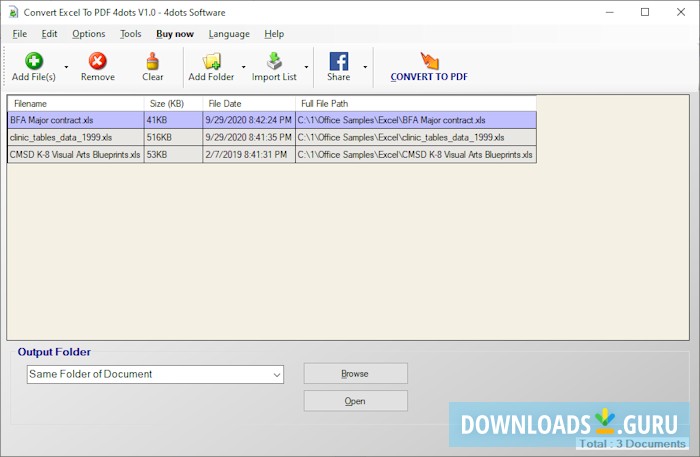Click the app icon in the title bar
This screenshot has height=457, width=700.
click(13, 12)
